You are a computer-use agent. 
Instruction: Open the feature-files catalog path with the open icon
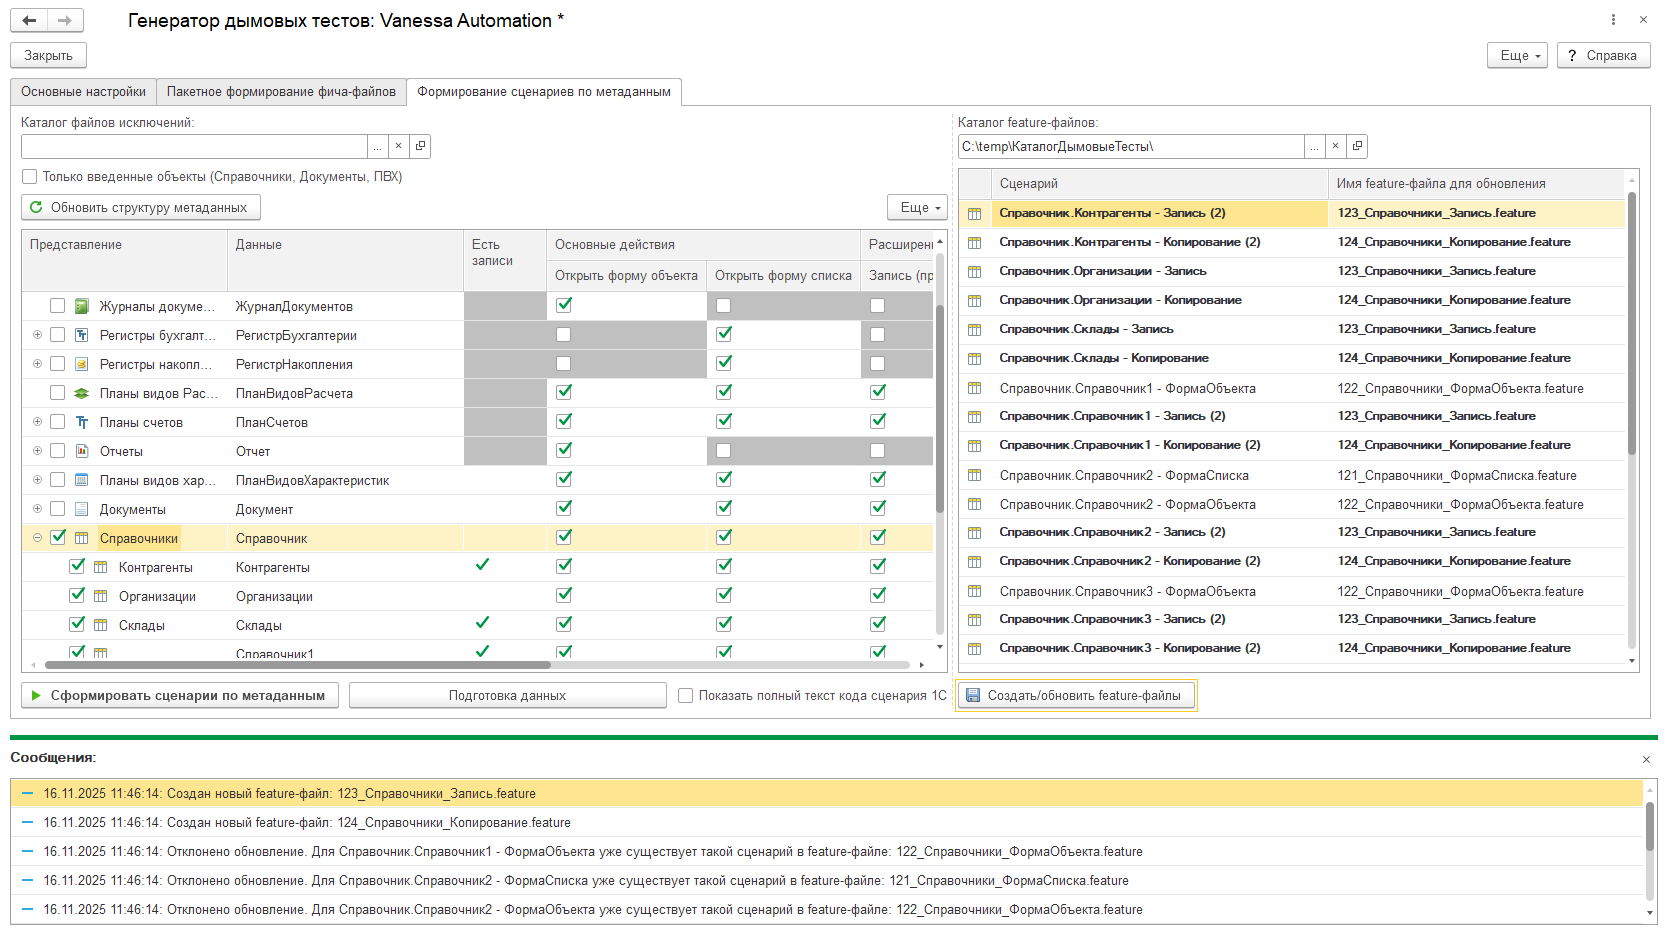tap(1357, 147)
